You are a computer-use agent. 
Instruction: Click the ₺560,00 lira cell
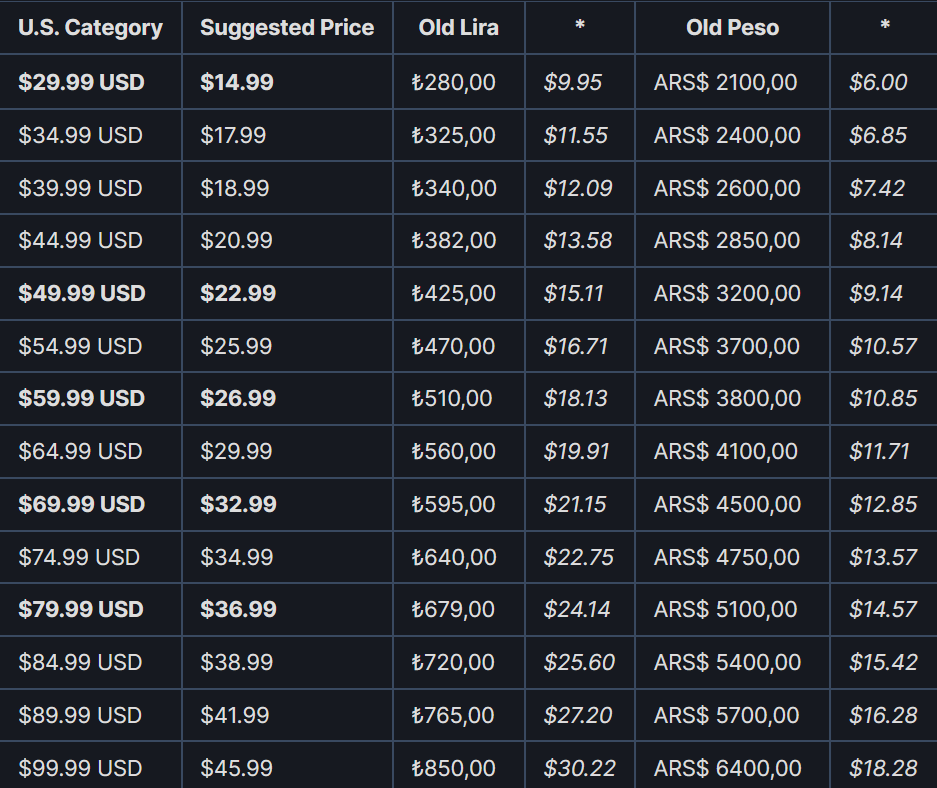(x=453, y=451)
